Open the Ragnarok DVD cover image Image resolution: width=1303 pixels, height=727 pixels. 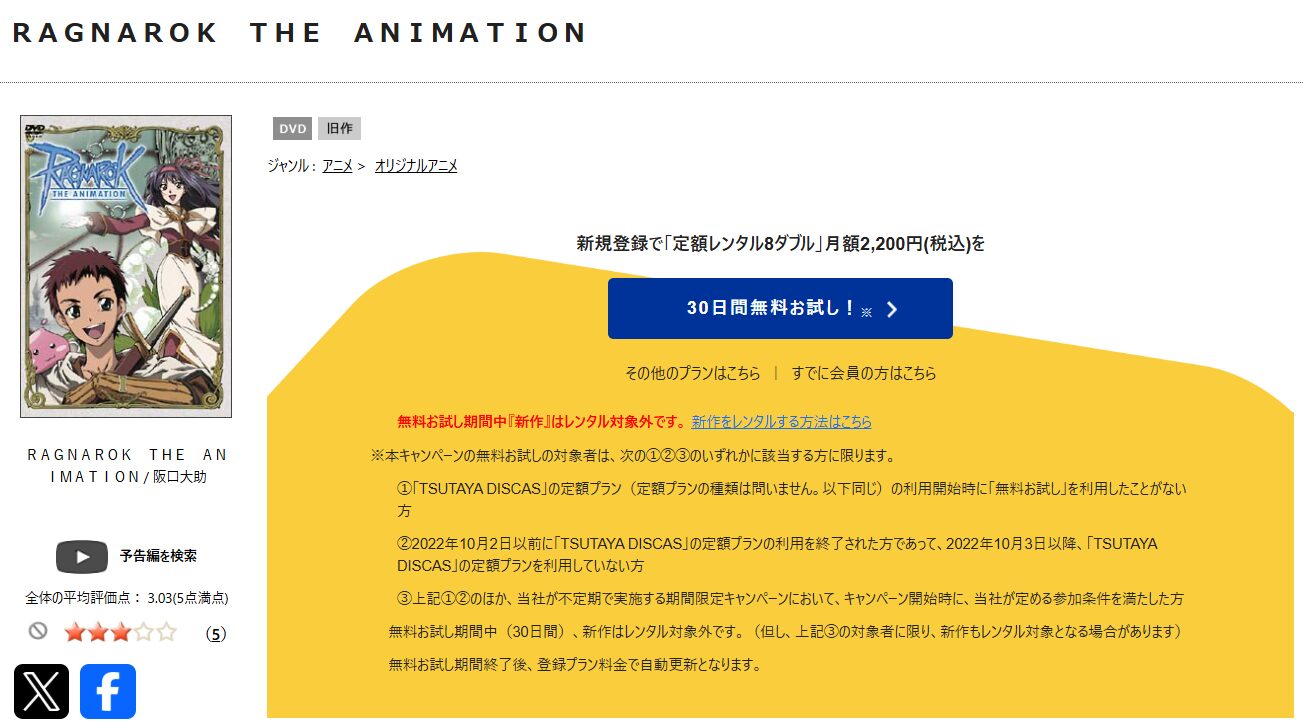126,266
